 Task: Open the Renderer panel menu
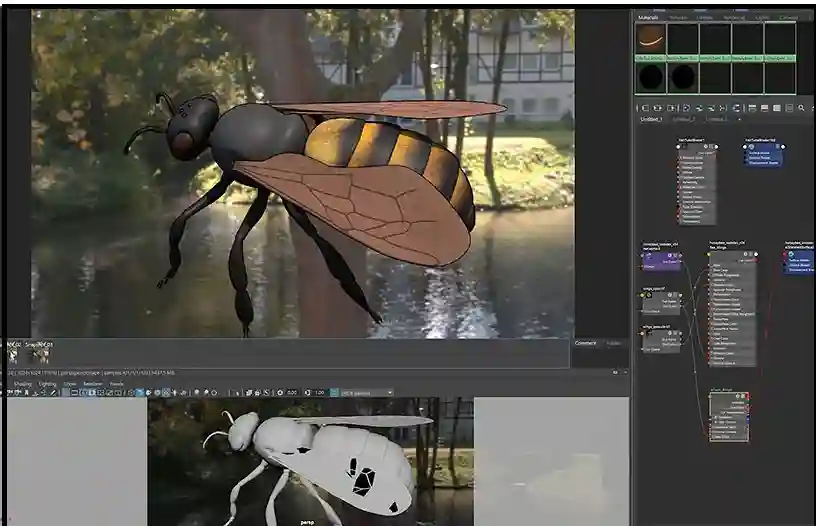pyautogui.click(x=93, y=384)
